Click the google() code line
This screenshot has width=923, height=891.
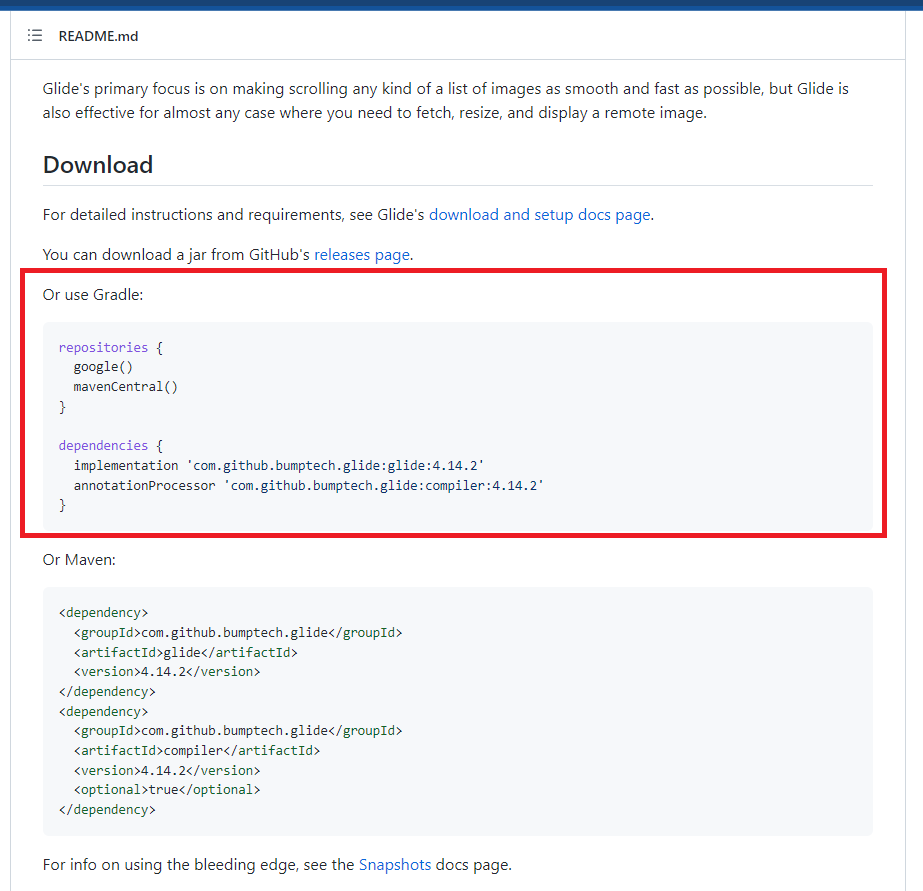coord(103,367)
